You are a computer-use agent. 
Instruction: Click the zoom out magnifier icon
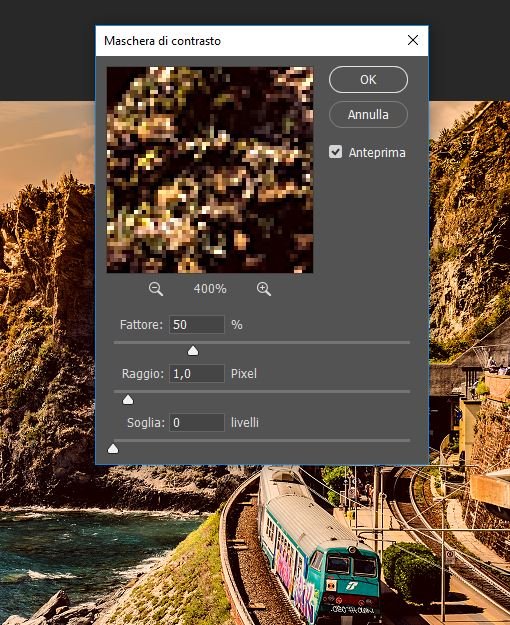click(x=156, y=289)
